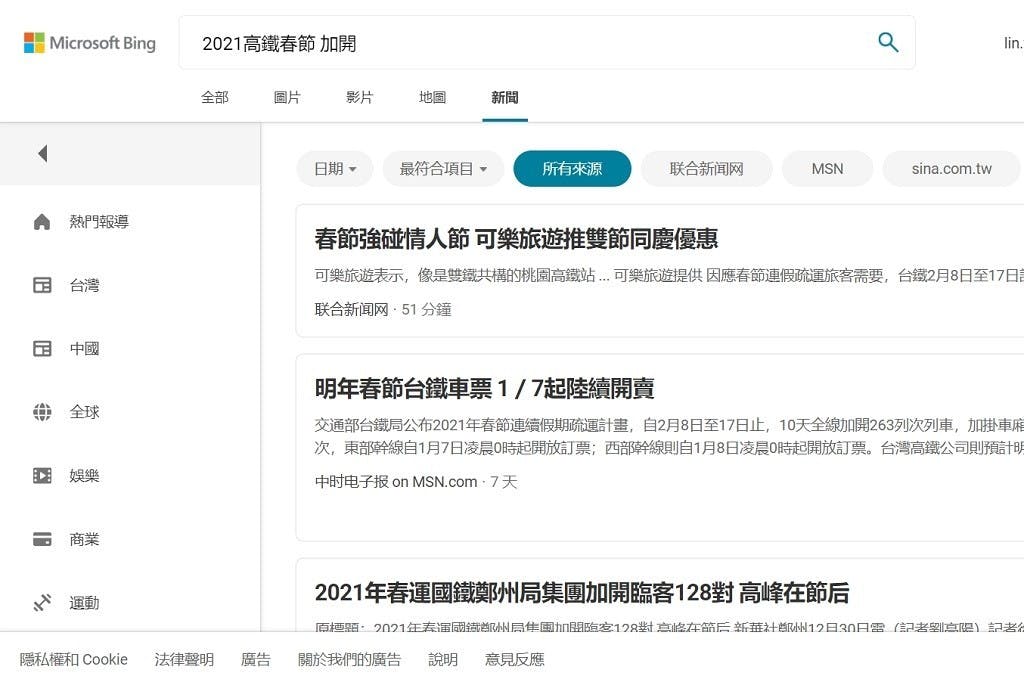The width and height of the screenshot is (1024, 679).
Task: Click the globe icon for 全球
Action: [x=42, y=412]
